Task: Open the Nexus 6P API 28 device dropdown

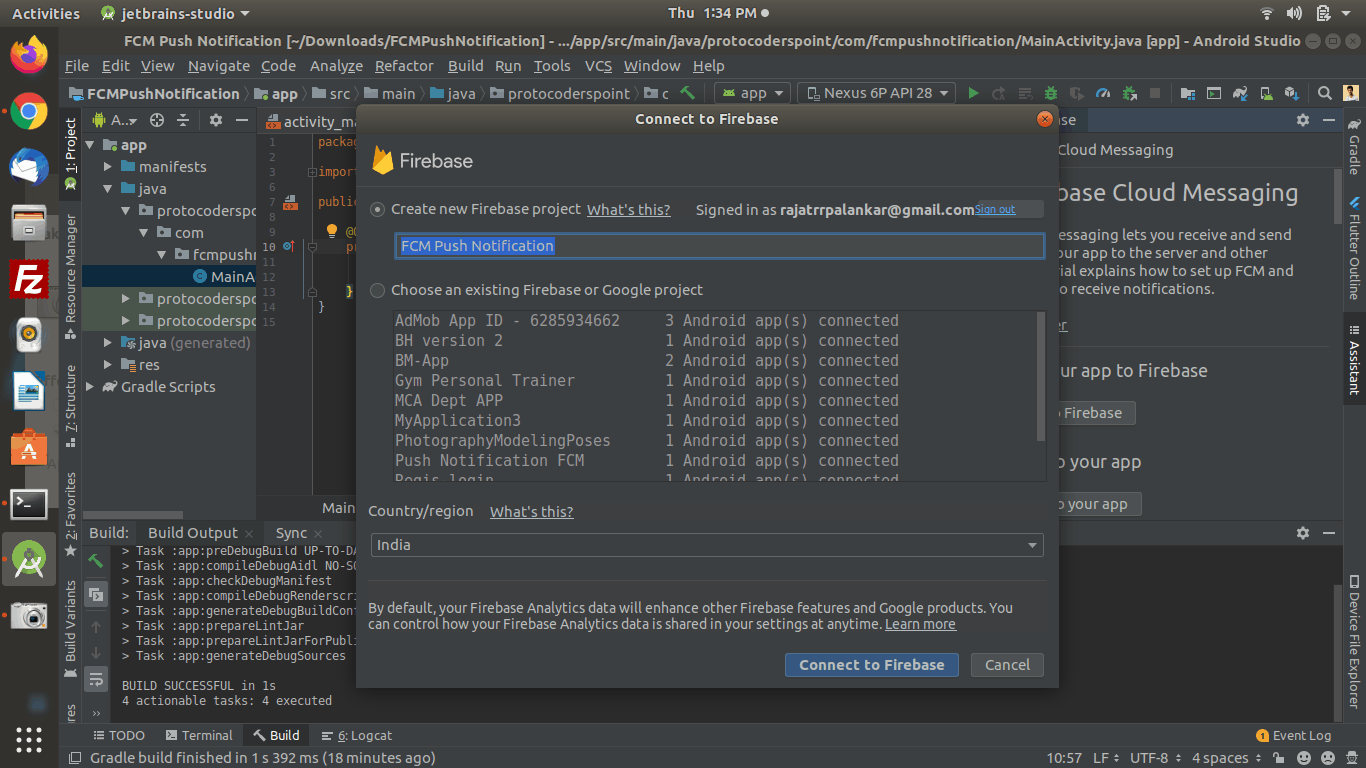Action: (875, 92)
